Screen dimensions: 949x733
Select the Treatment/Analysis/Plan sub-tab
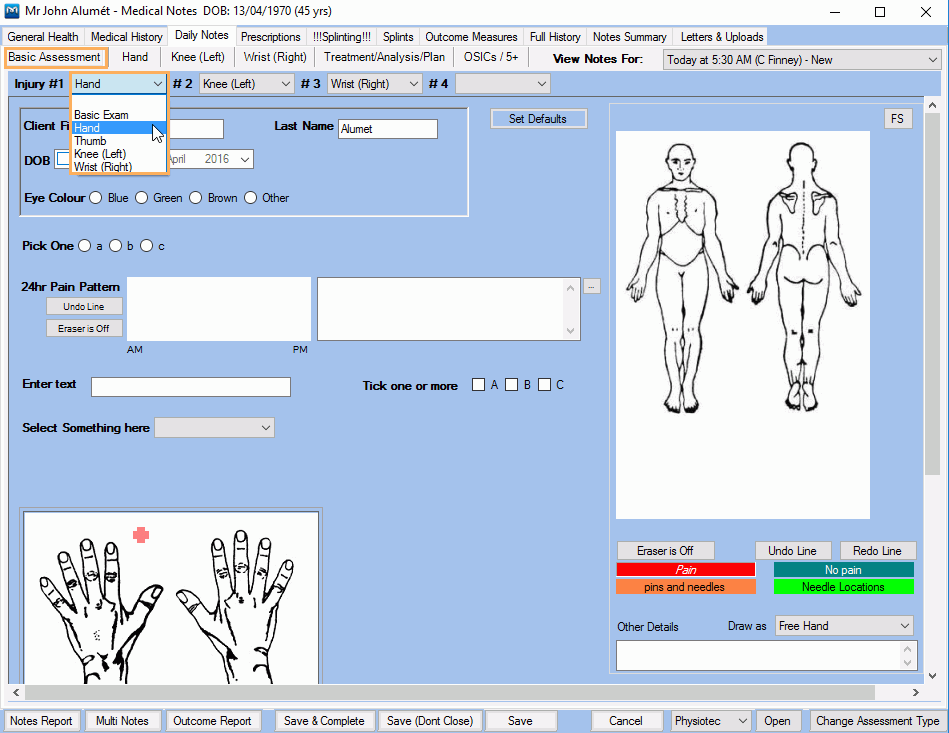(384, 57)
